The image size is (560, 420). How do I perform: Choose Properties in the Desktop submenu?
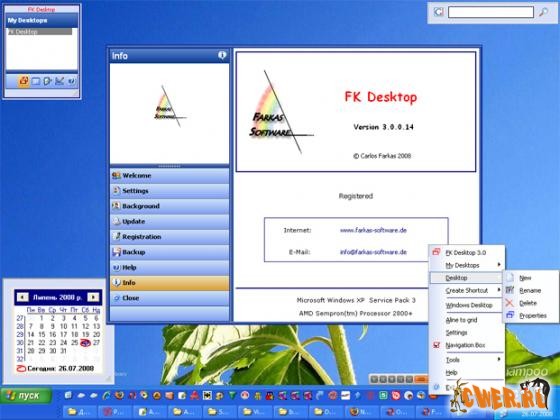click(530, 315)
